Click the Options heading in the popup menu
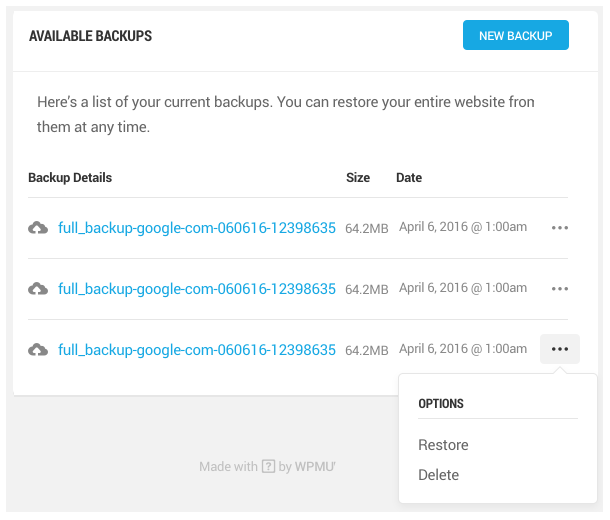 tap(441, 404)
